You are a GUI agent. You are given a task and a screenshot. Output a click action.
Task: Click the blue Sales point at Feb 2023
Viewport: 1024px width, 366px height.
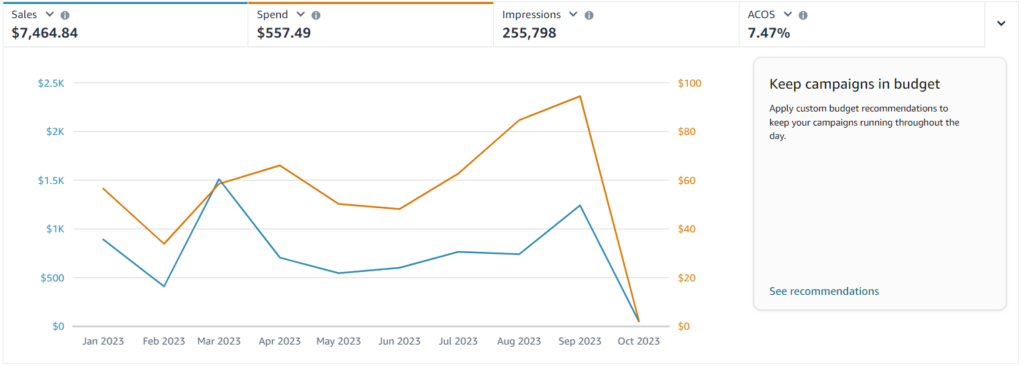tap(163, 286)
